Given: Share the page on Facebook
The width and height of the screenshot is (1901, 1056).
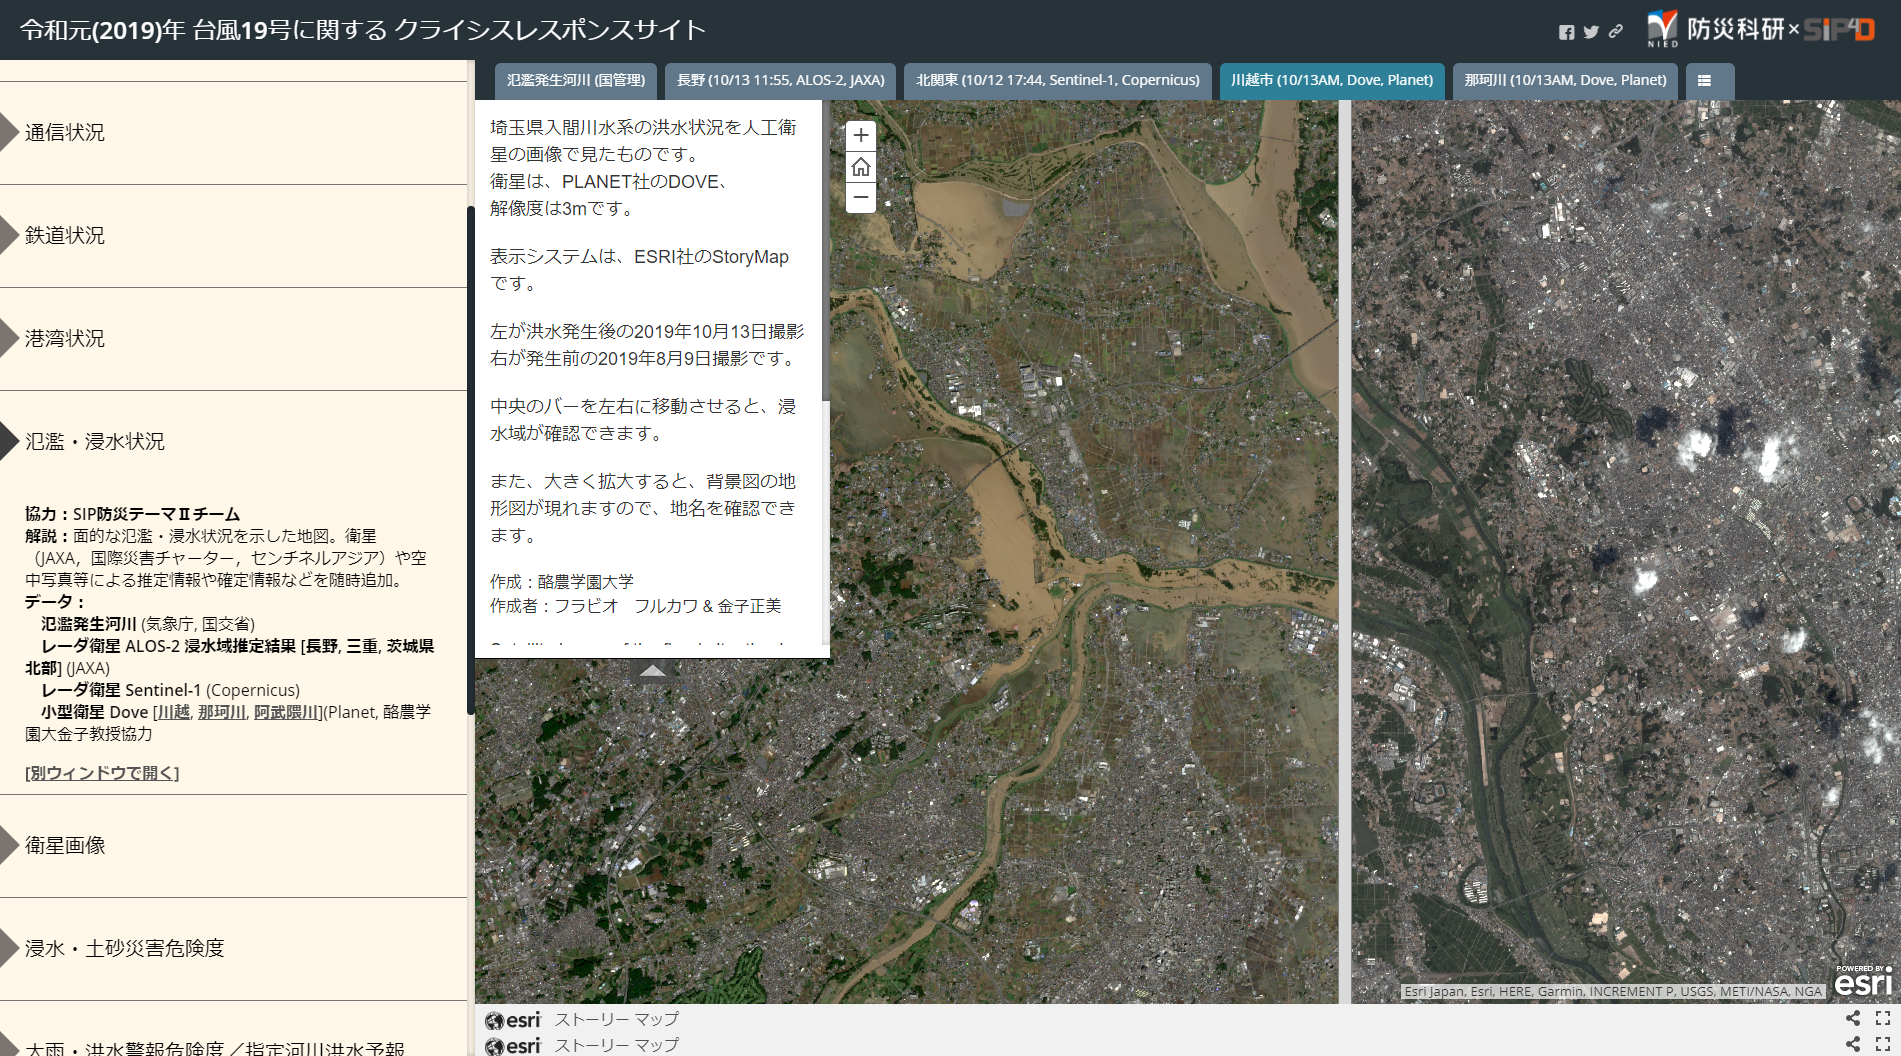Looking at the screenshot, I should tap(1566, 32).
